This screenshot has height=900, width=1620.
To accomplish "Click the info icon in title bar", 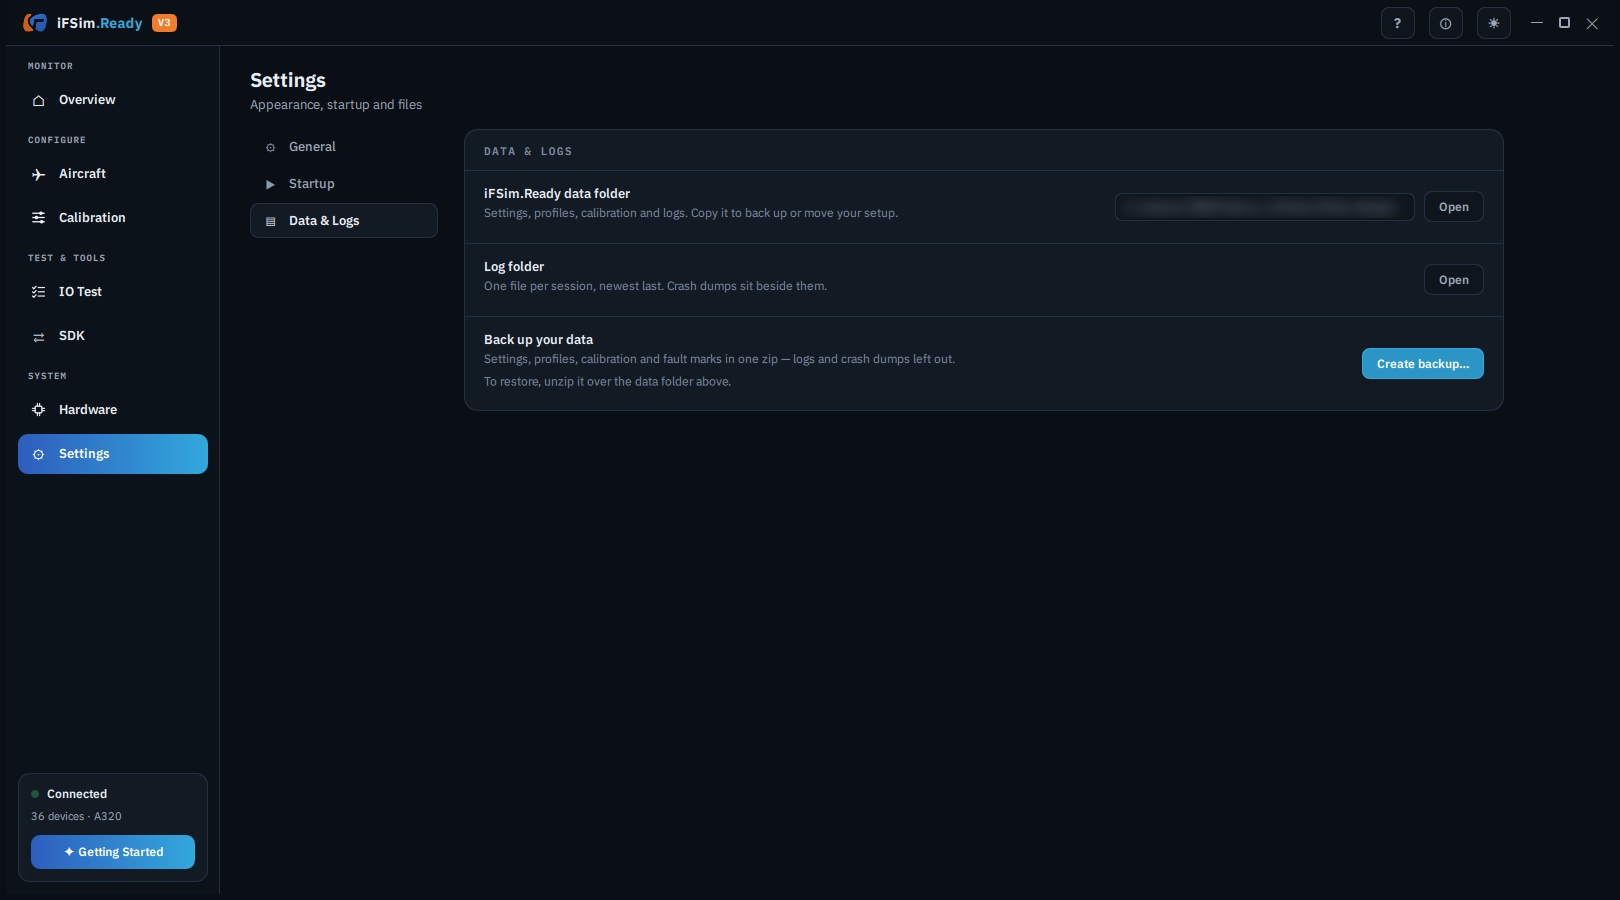I will (1445, 23).
